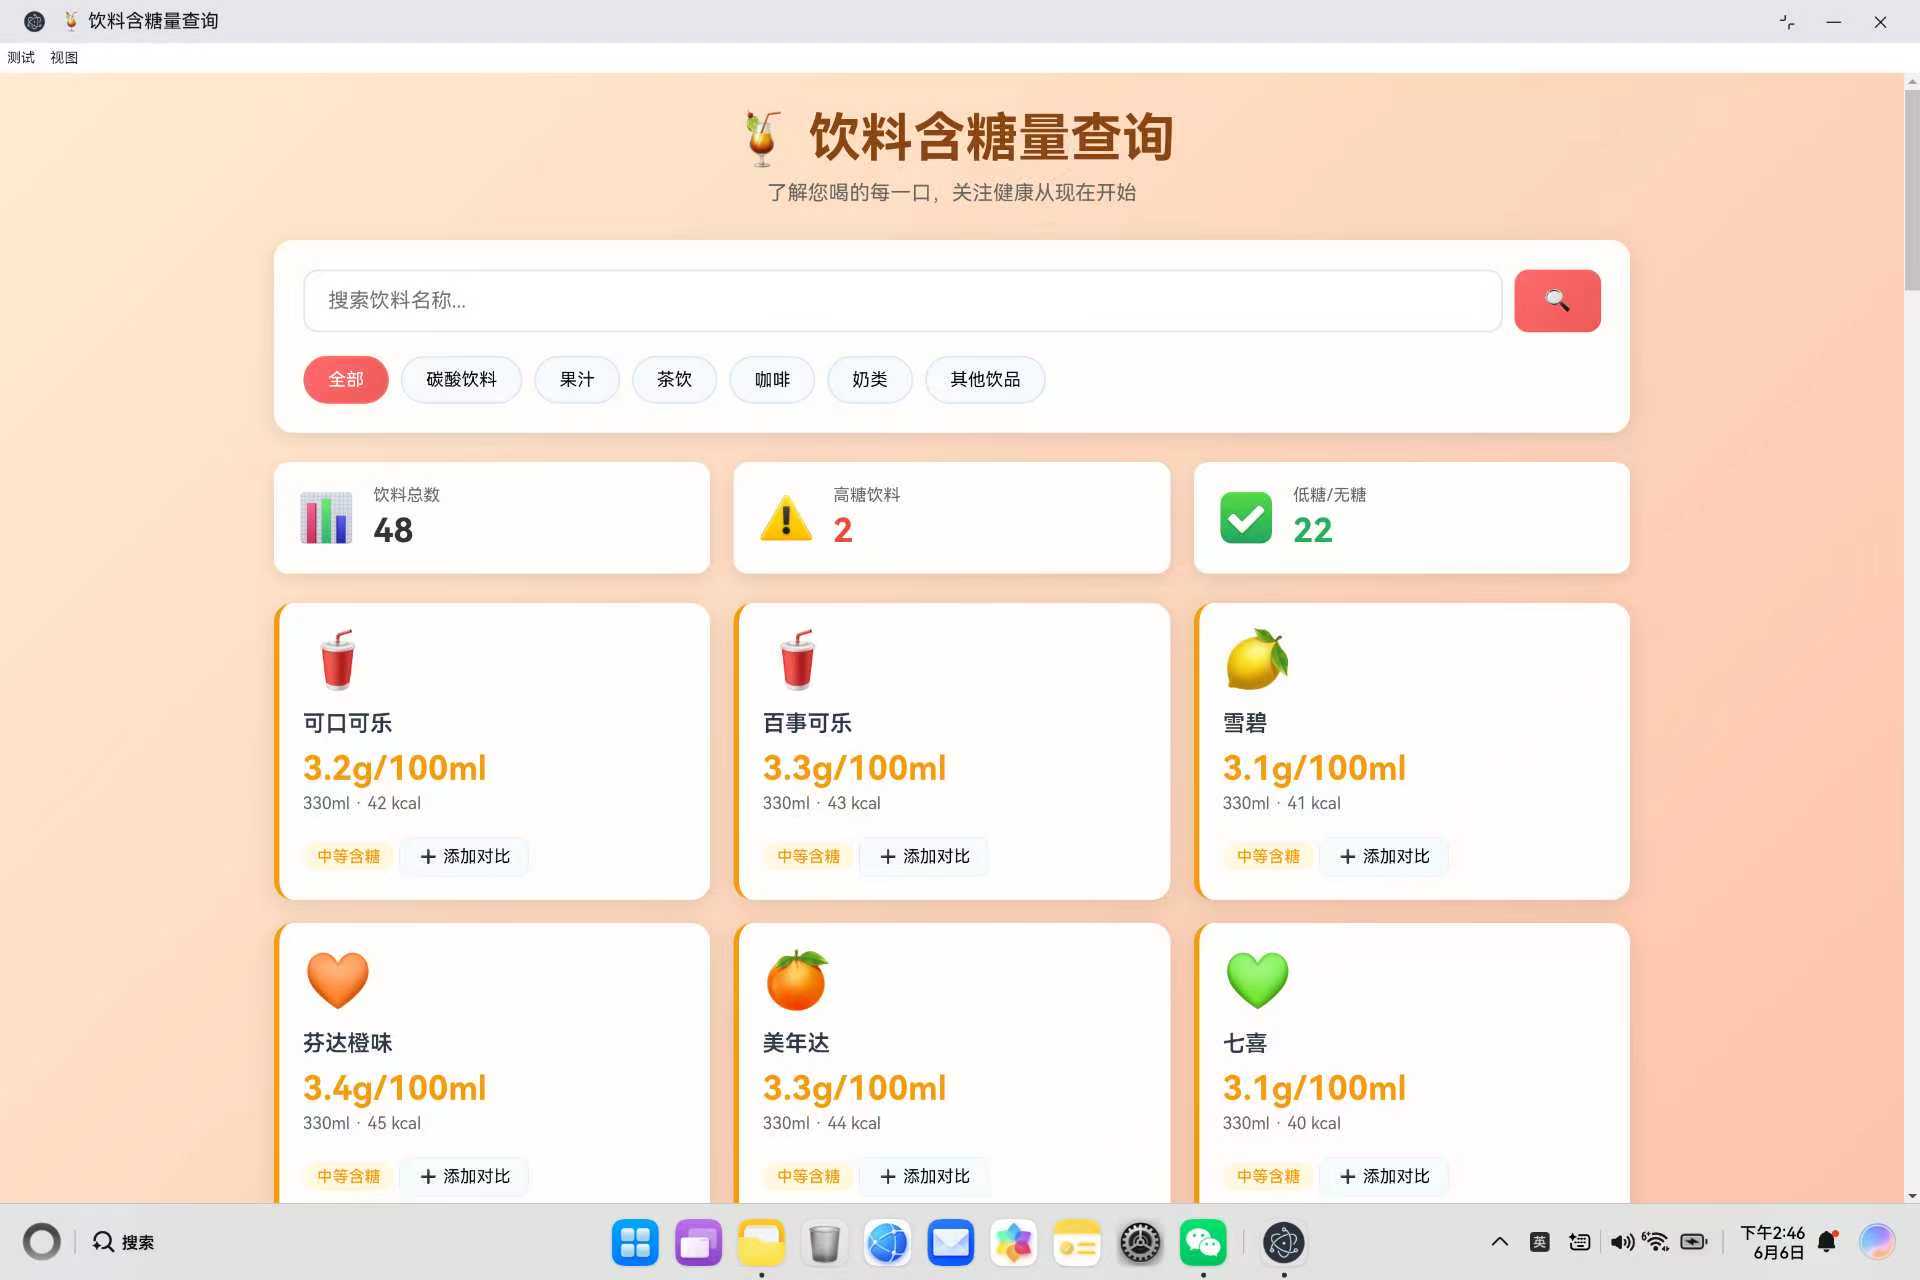This screenshot has width=1920, height=1280.
Task: Click the 中等含糖 tag on 可口可乐
Action: click(x=349, y=857)
